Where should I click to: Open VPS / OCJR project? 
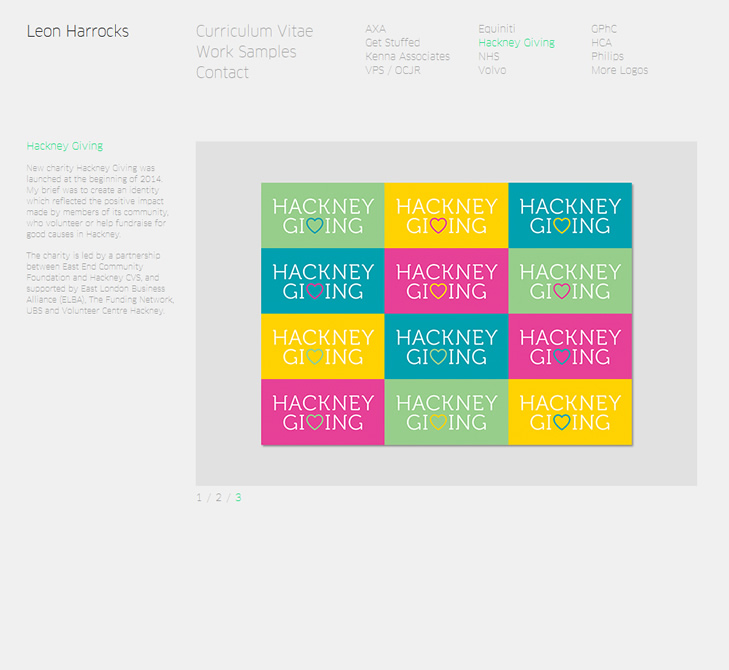click(393, 70)
